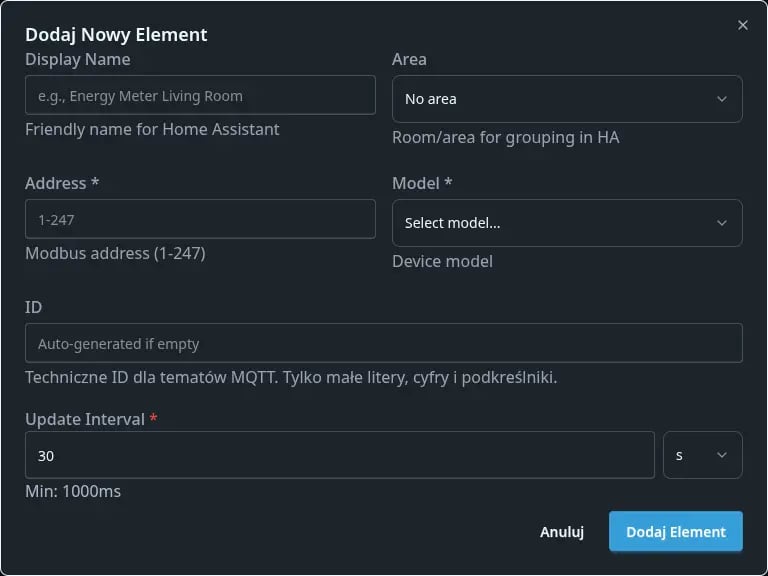Click the Update Interval value field

click(x=339, y=455)
